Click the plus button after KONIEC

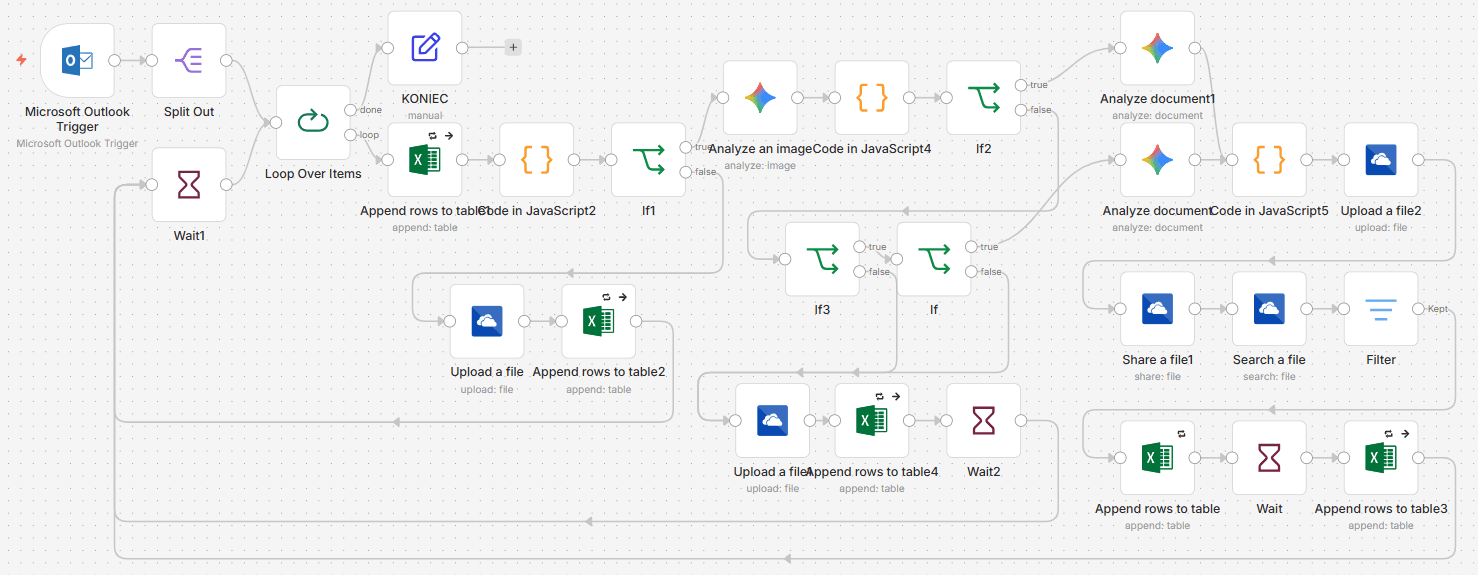[x=513, y=47]
